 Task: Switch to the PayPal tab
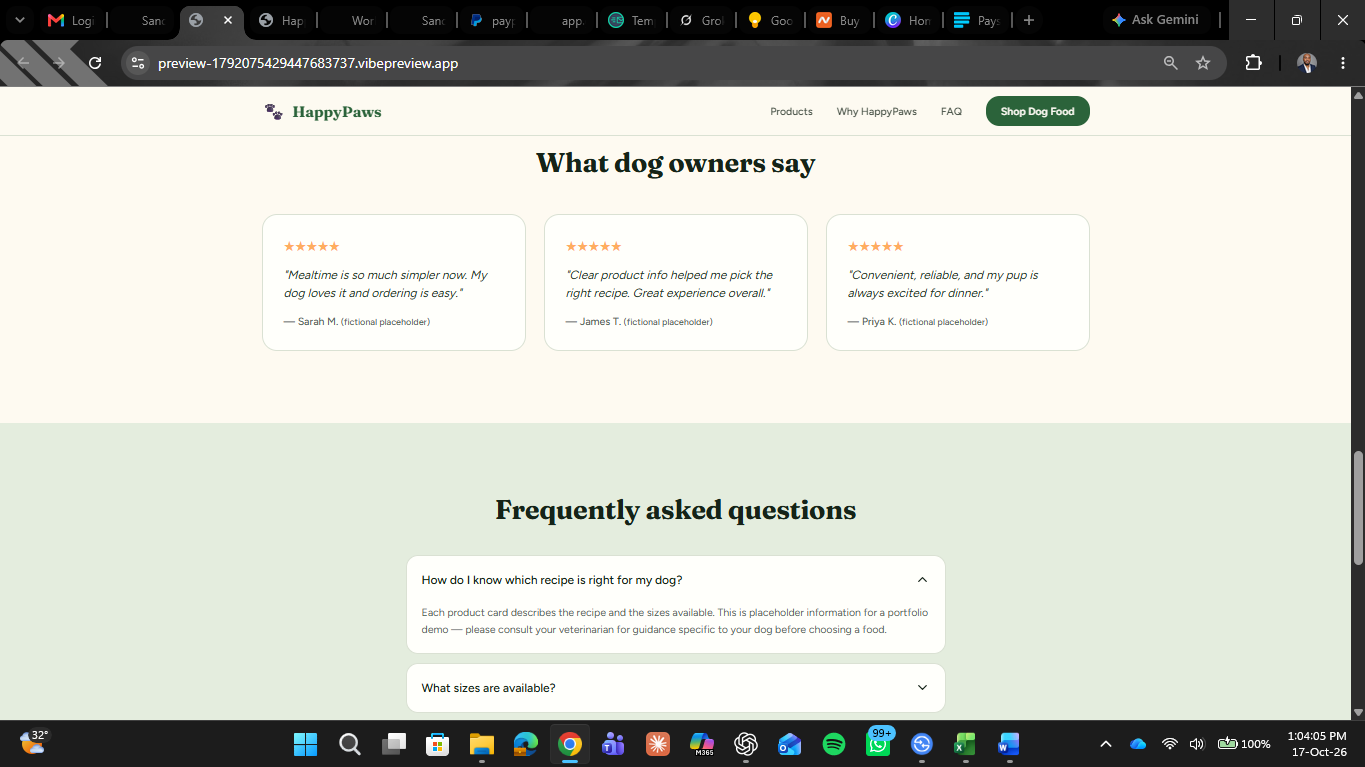pyautogui.click(x=491, y=20)
